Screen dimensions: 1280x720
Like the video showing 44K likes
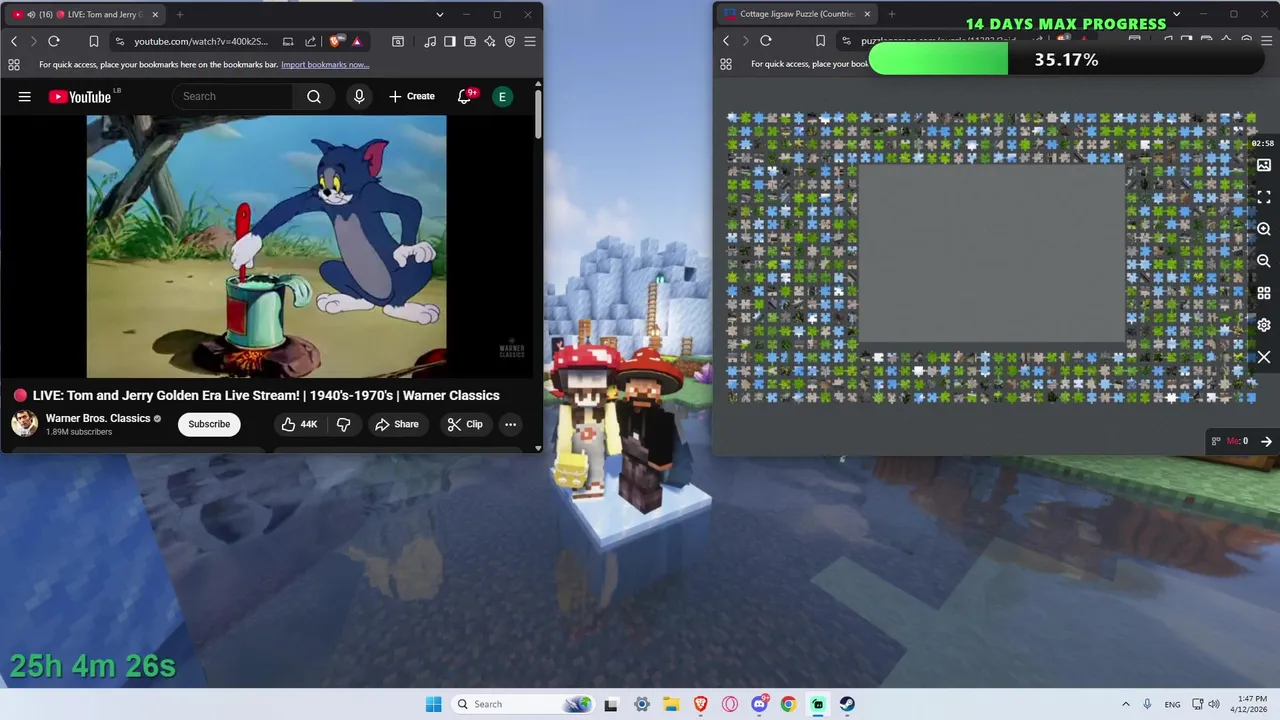pyautogui.click(x=299, y=424)
